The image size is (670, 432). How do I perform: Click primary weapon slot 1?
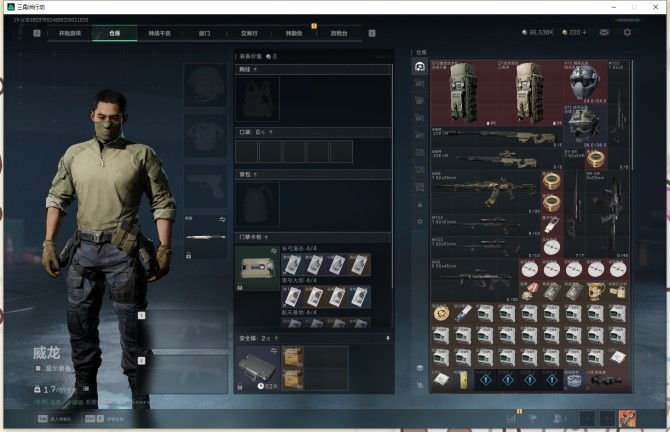(183, 329)
